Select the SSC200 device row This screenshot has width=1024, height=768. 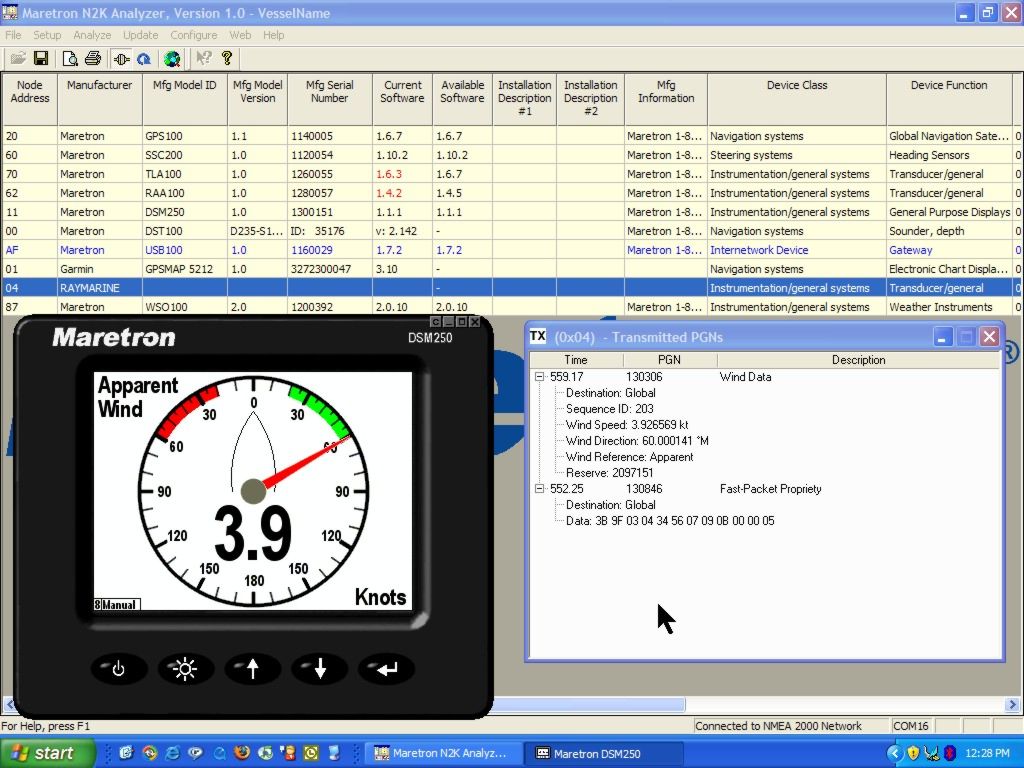coord(512,155)
